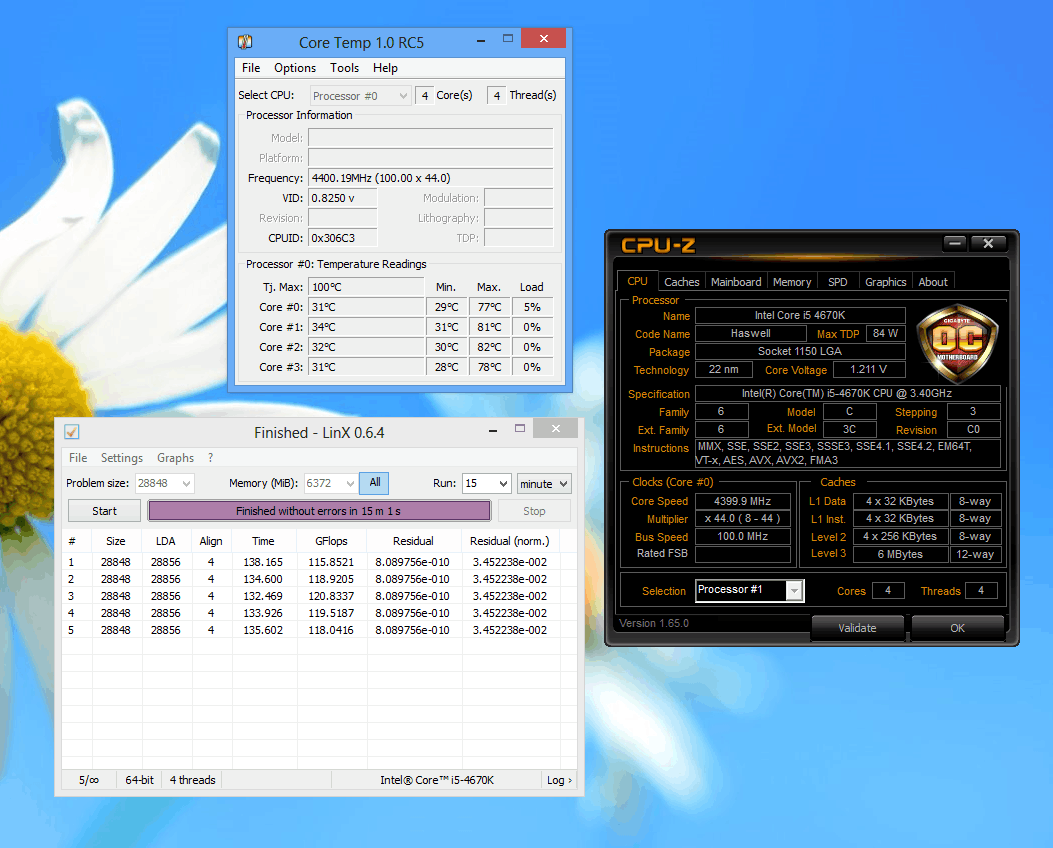Viewport: 1053px width, 848px height.
Task: Switch to Graphics tab in CPU-Z
Action: 885,282
